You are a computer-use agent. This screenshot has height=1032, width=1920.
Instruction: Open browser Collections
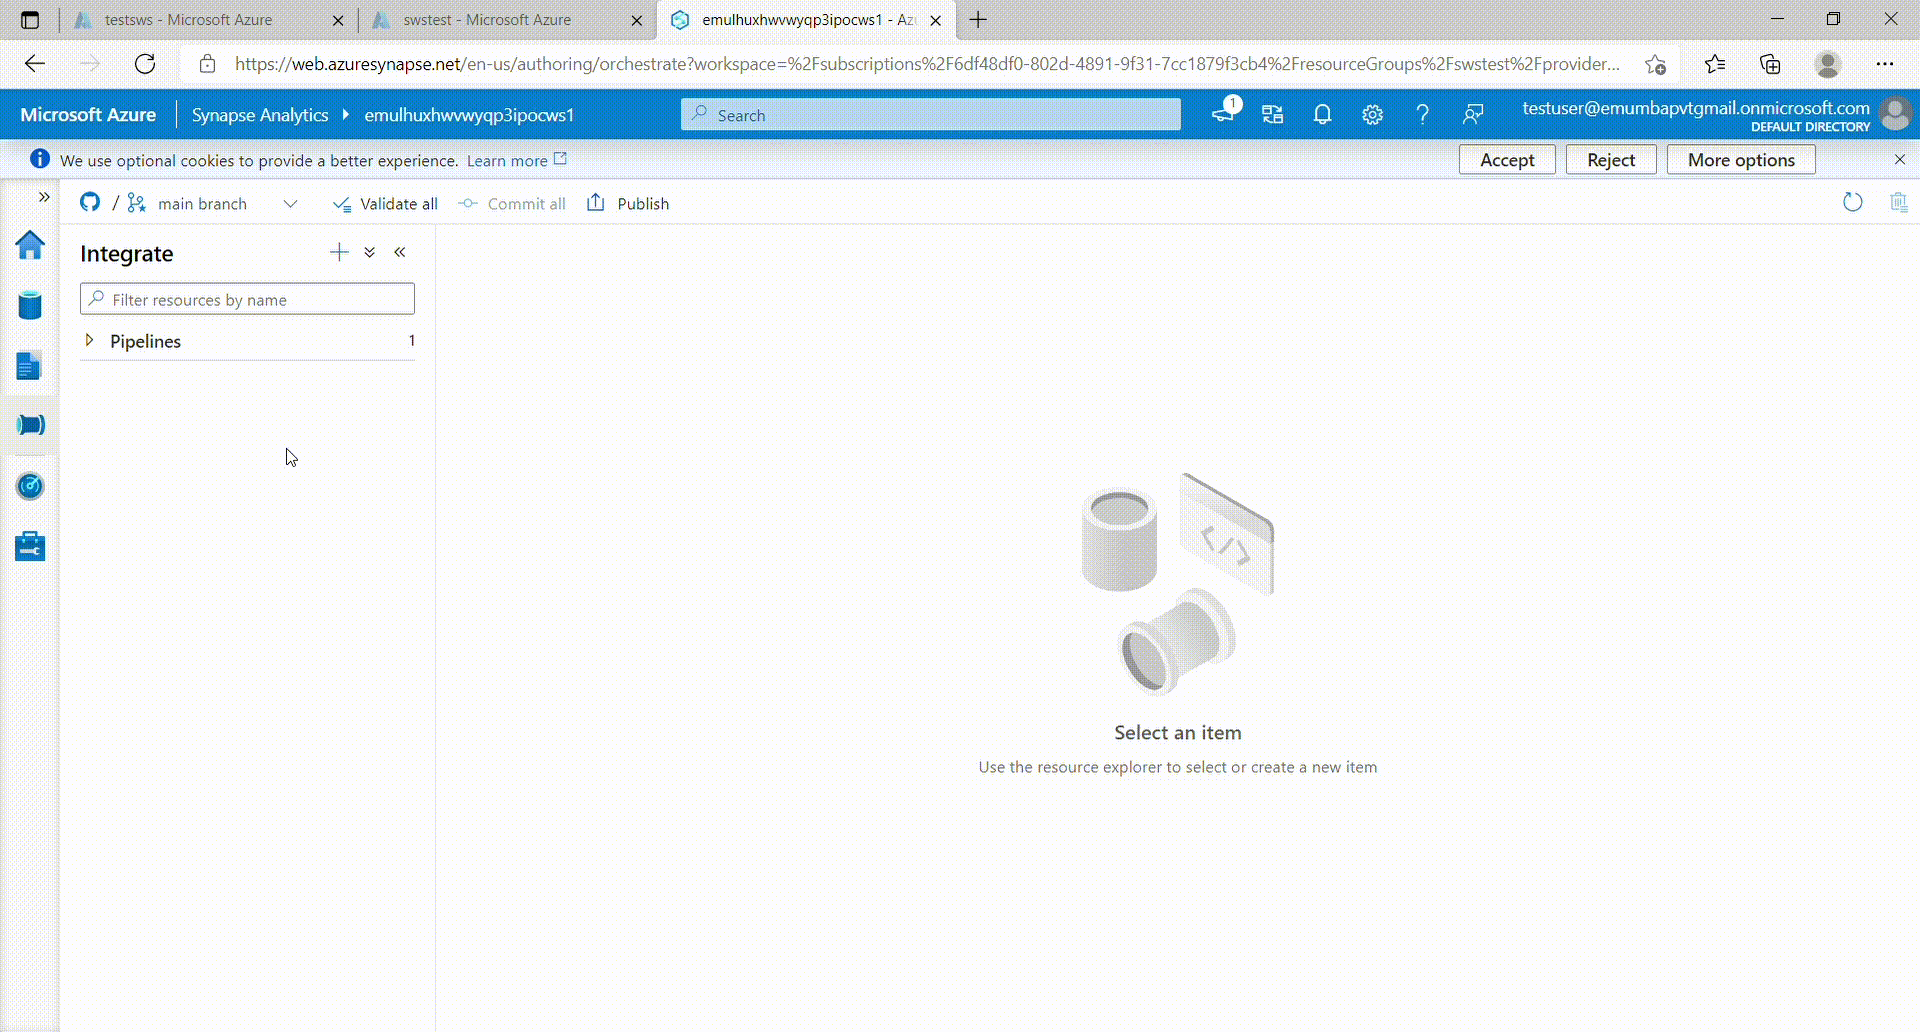coord(1770,64)
